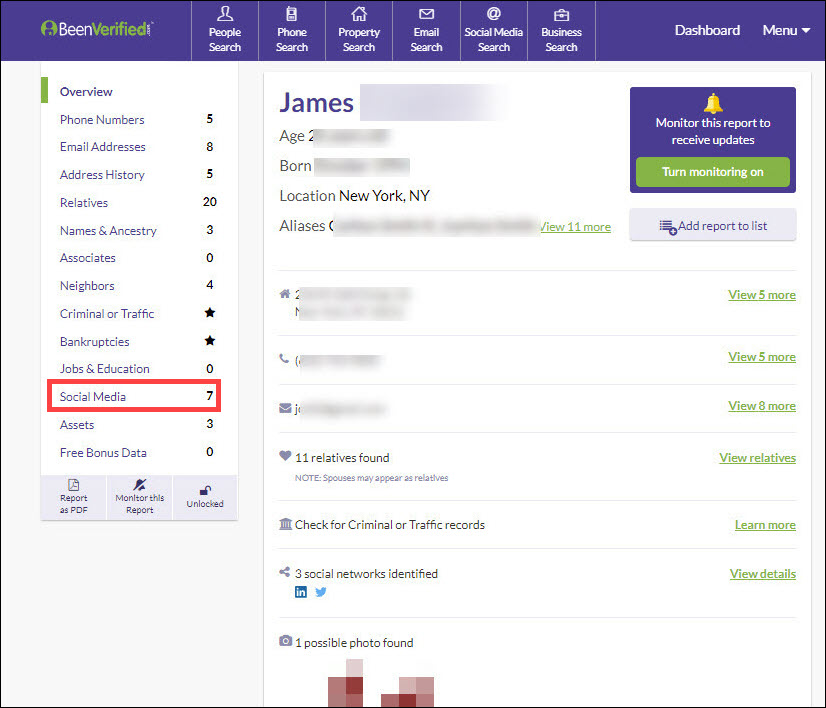
Task: Open Social Media section in sidebar
Action: [x=134, y=396]
